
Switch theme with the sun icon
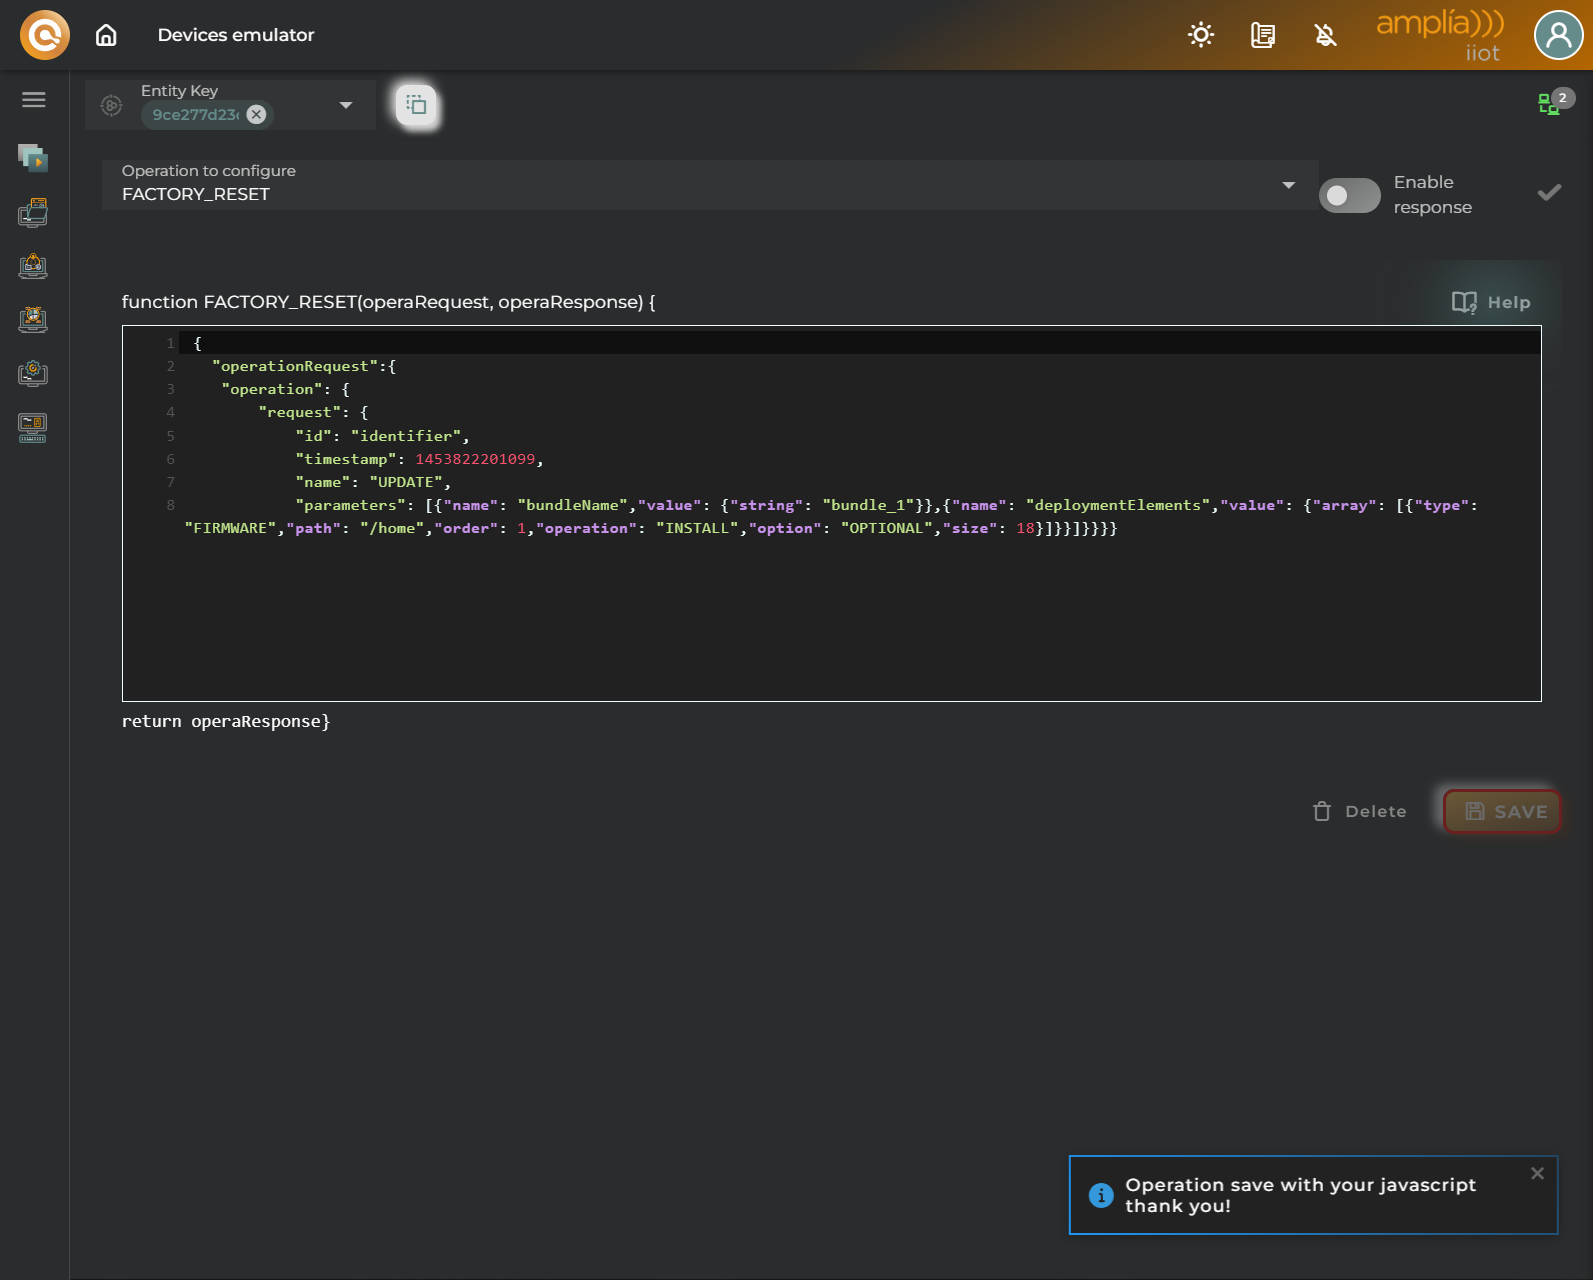pyautogui.click(x=1201, y=35)
